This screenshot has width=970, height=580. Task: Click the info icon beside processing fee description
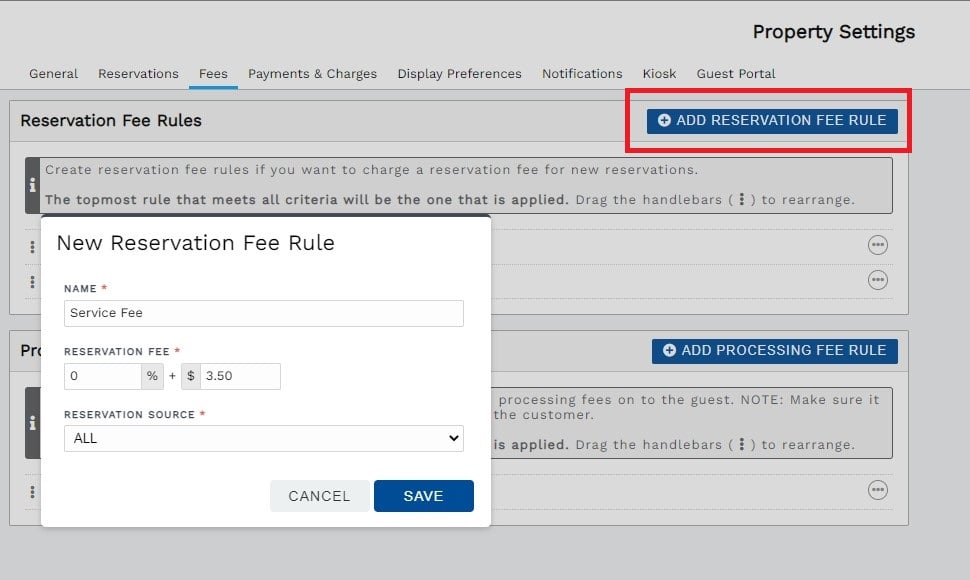[x=34, y=422]
